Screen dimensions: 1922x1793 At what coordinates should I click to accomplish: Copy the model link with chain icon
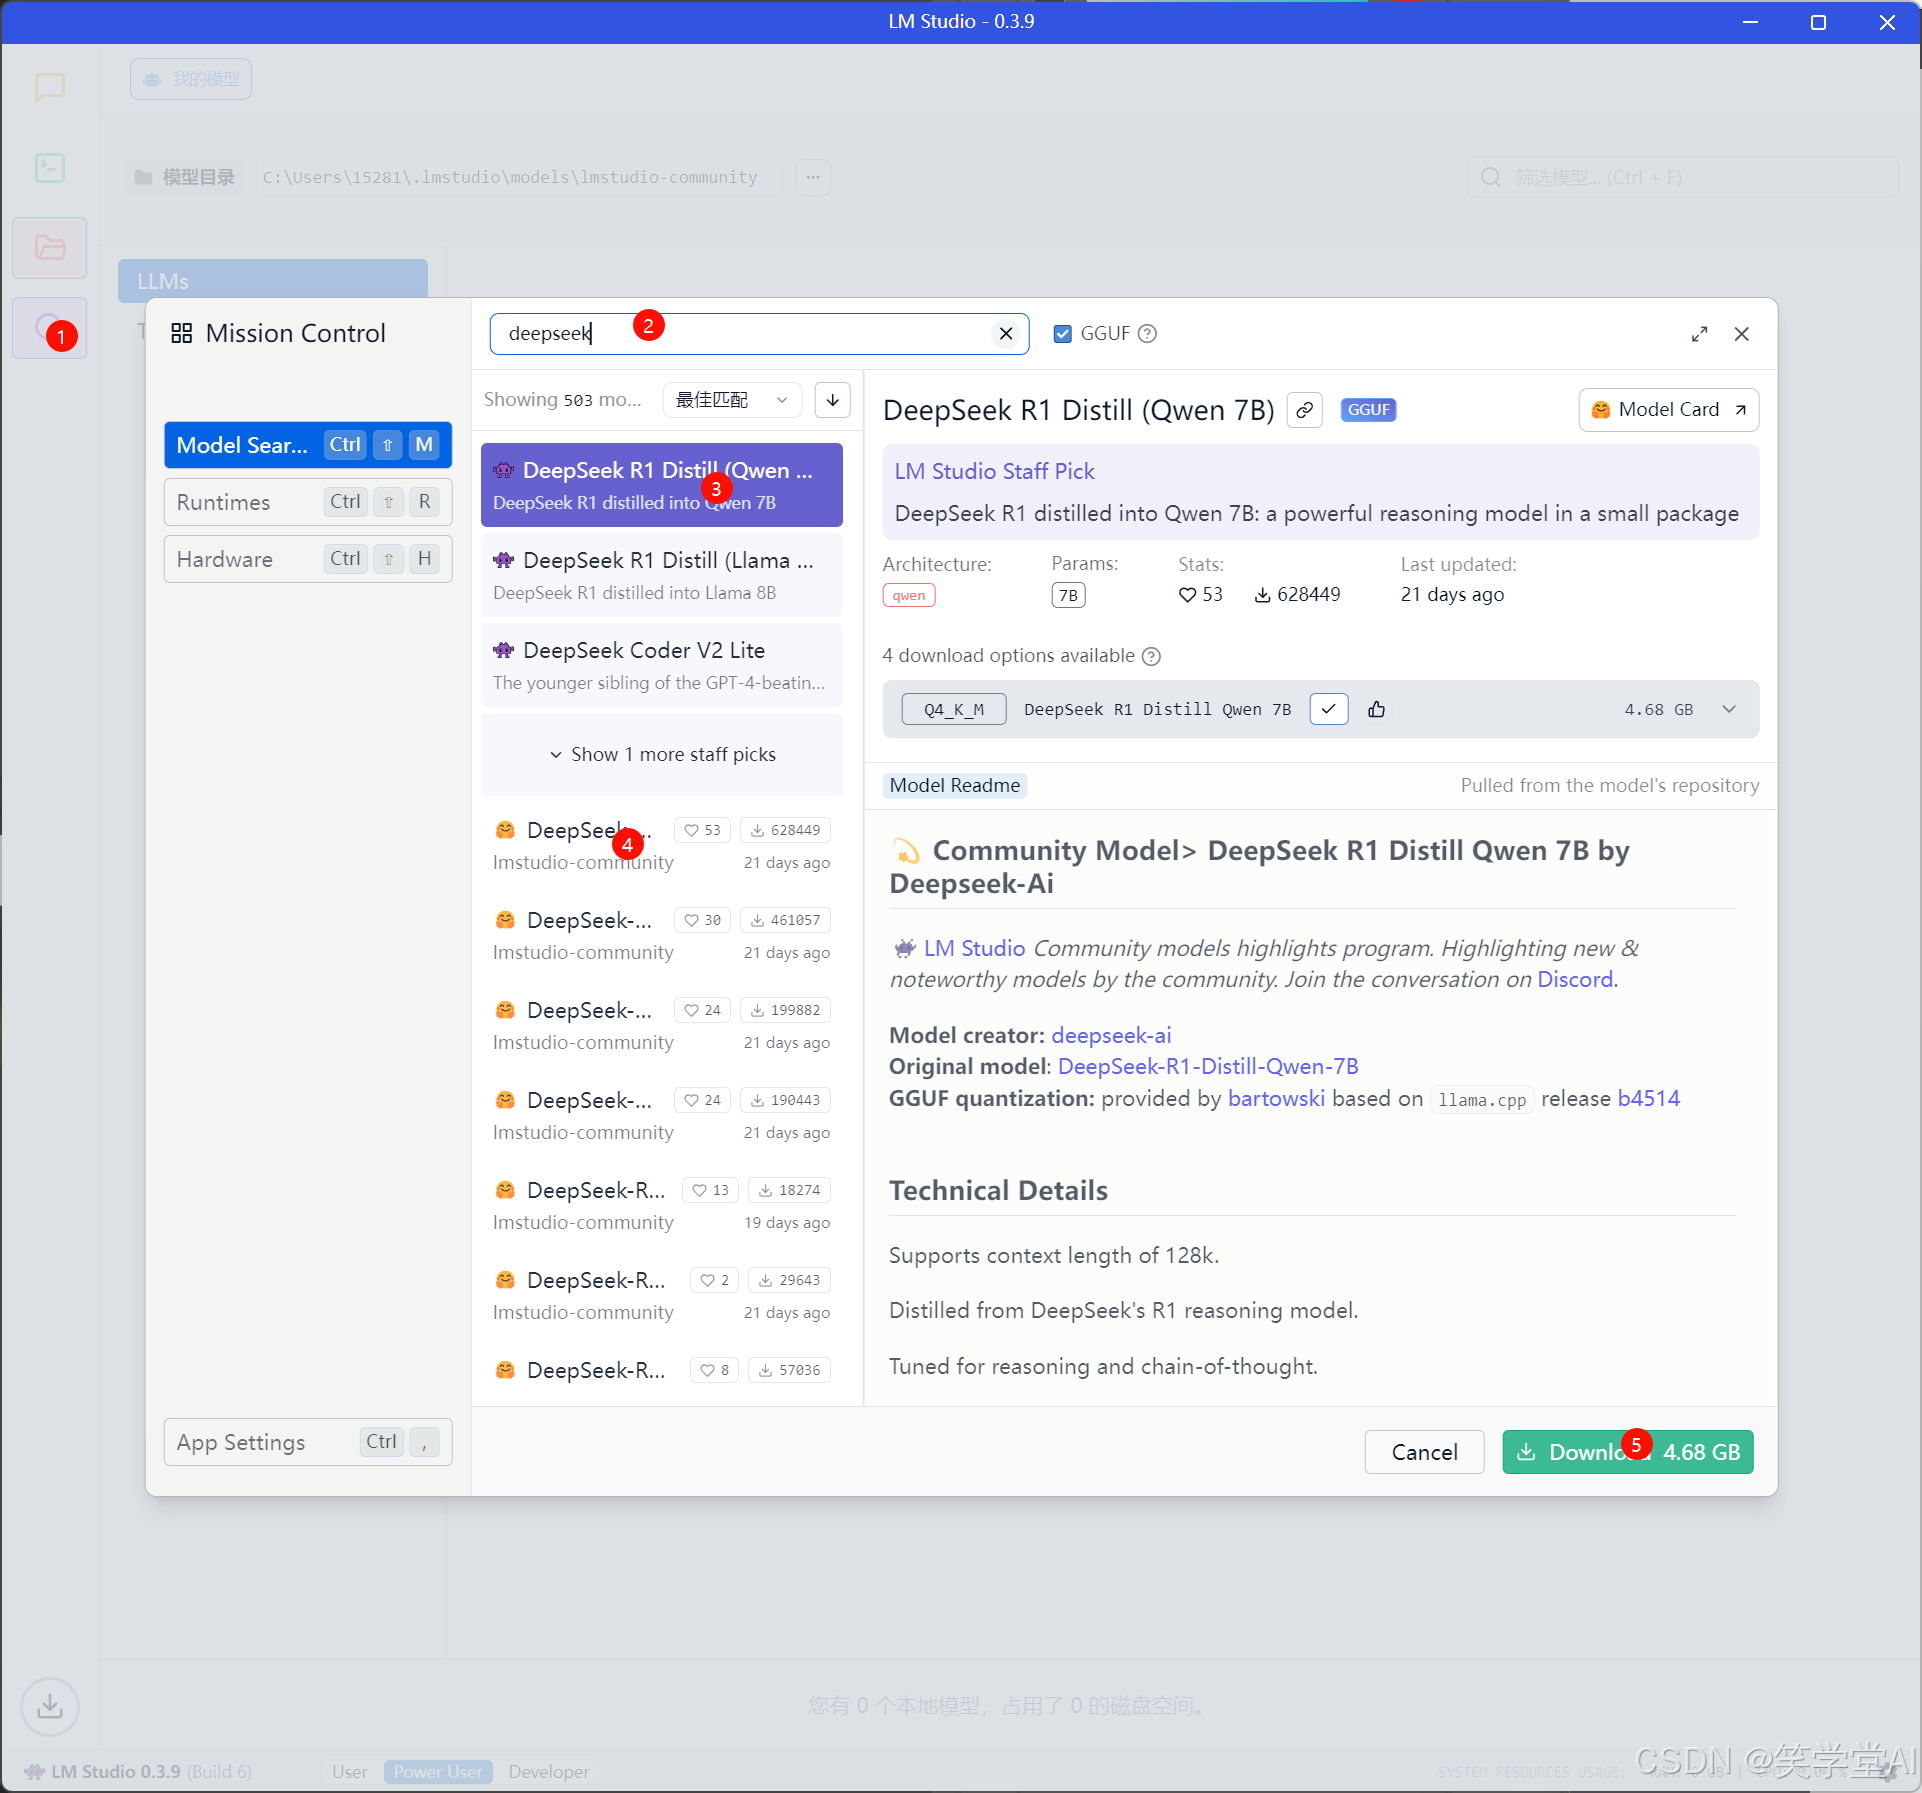coord(1305,410)
